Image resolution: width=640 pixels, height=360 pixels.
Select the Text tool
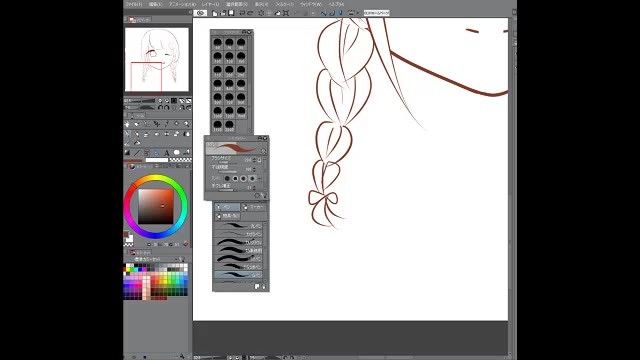tap(167, 153)
